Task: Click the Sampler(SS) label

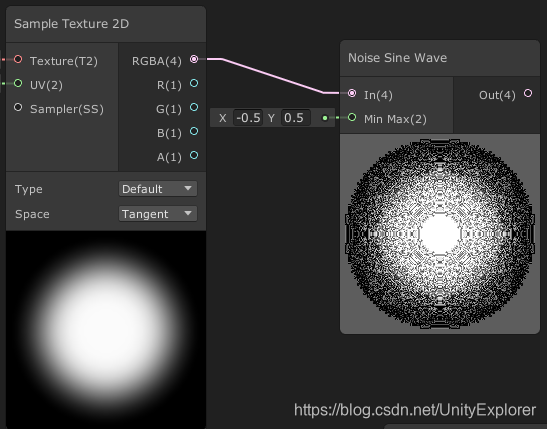Action: click(x=67, y=109)
